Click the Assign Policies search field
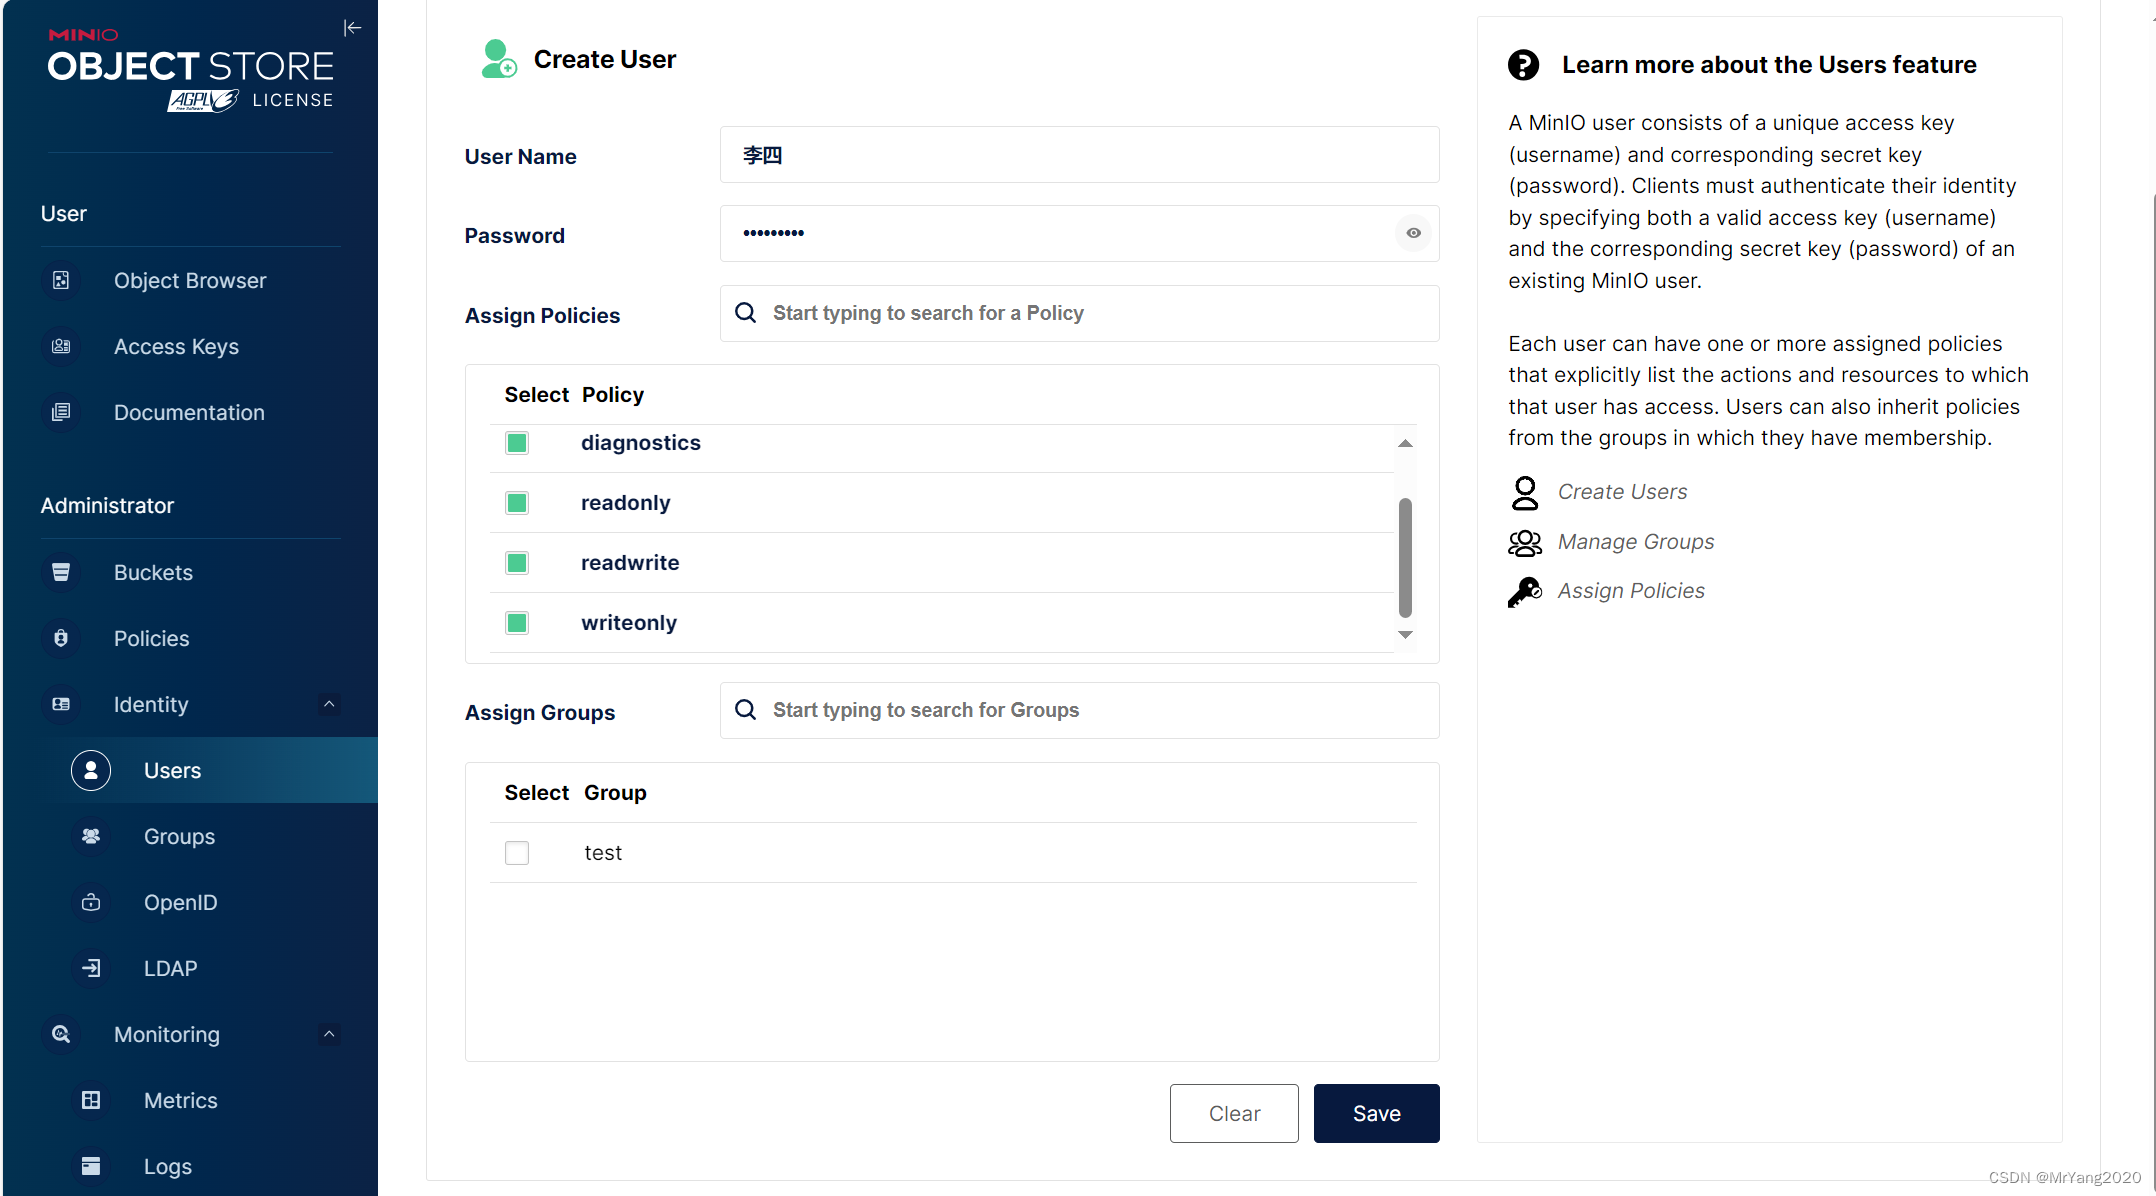 point(1079,314)
